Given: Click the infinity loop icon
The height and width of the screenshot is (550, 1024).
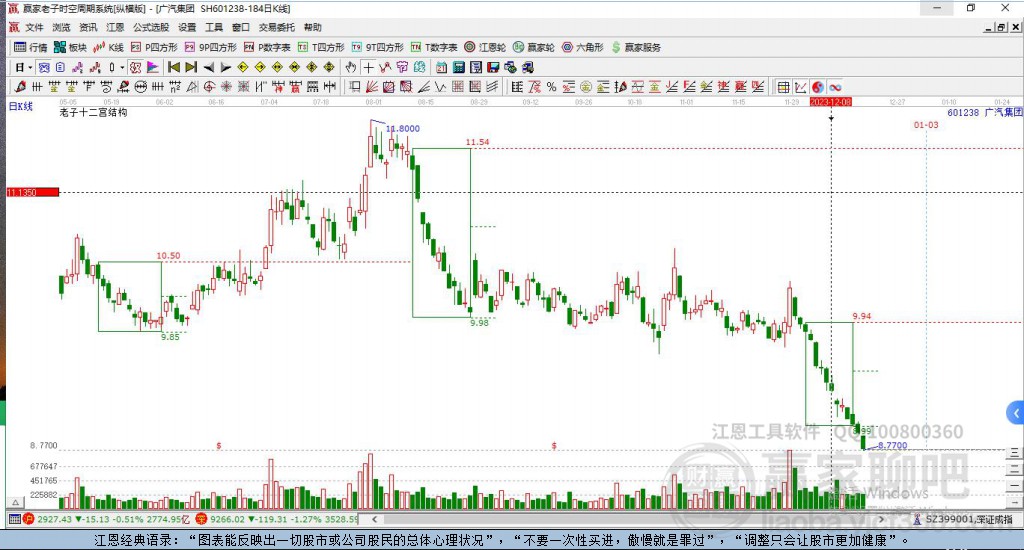Looking at the screenshot, I should (835, 87).
